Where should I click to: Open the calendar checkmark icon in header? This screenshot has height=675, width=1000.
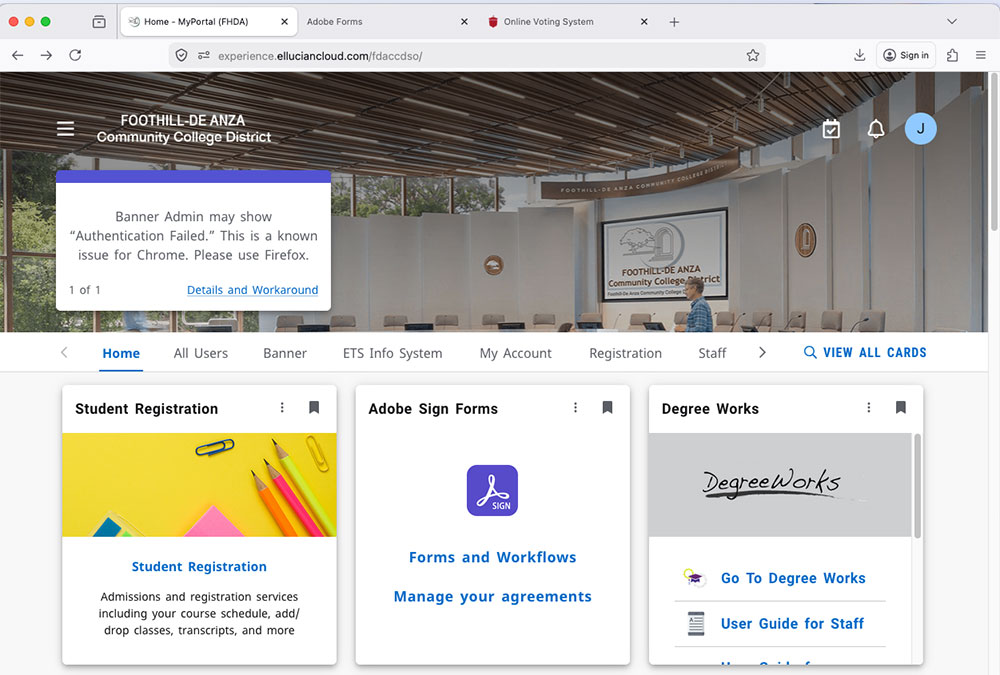coord(831,129)
